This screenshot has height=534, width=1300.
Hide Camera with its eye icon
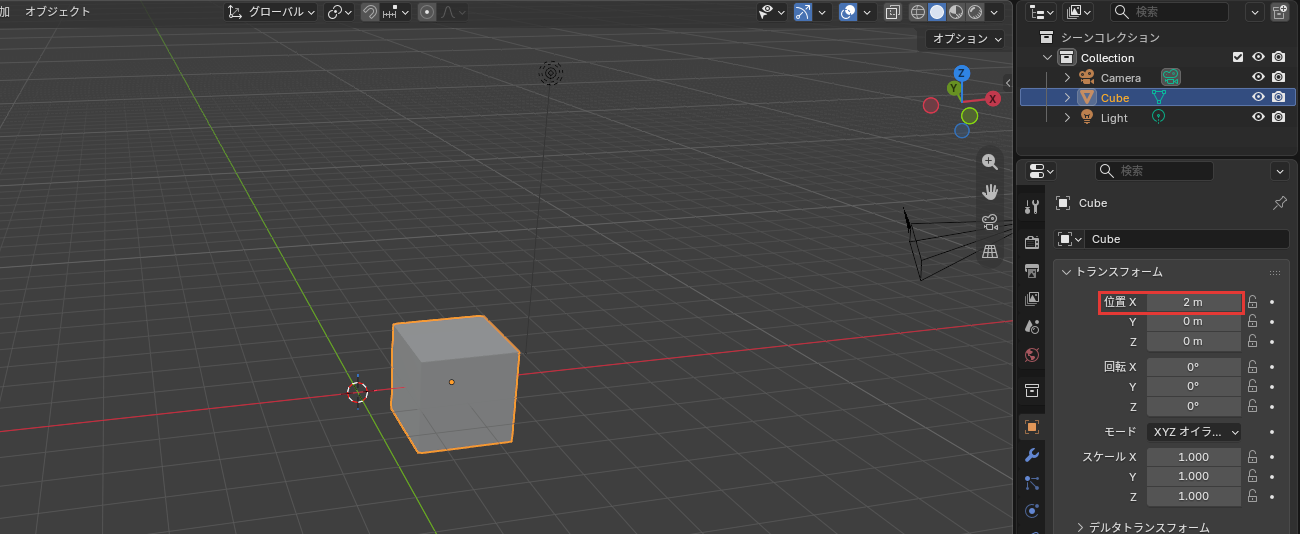pyautogui.click(x=1258, y=78)
